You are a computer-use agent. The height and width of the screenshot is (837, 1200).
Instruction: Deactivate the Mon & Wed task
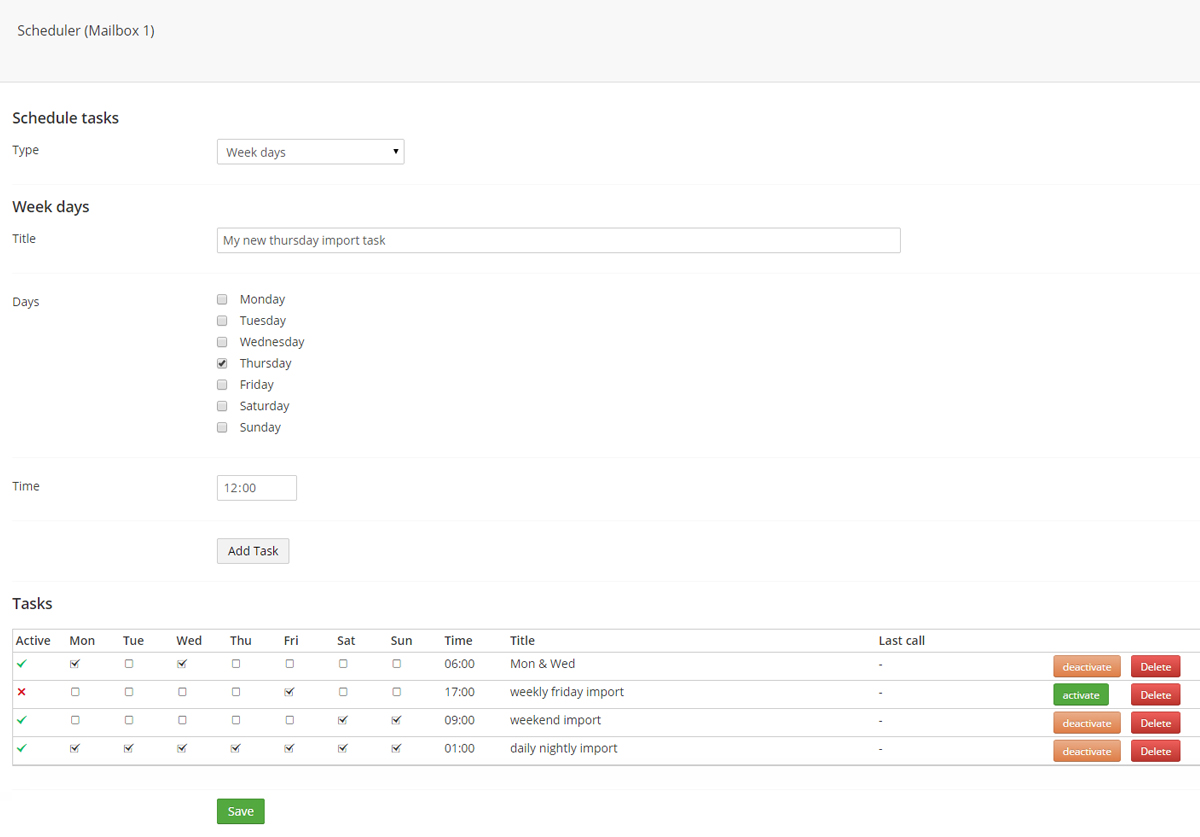(1087, 667)
